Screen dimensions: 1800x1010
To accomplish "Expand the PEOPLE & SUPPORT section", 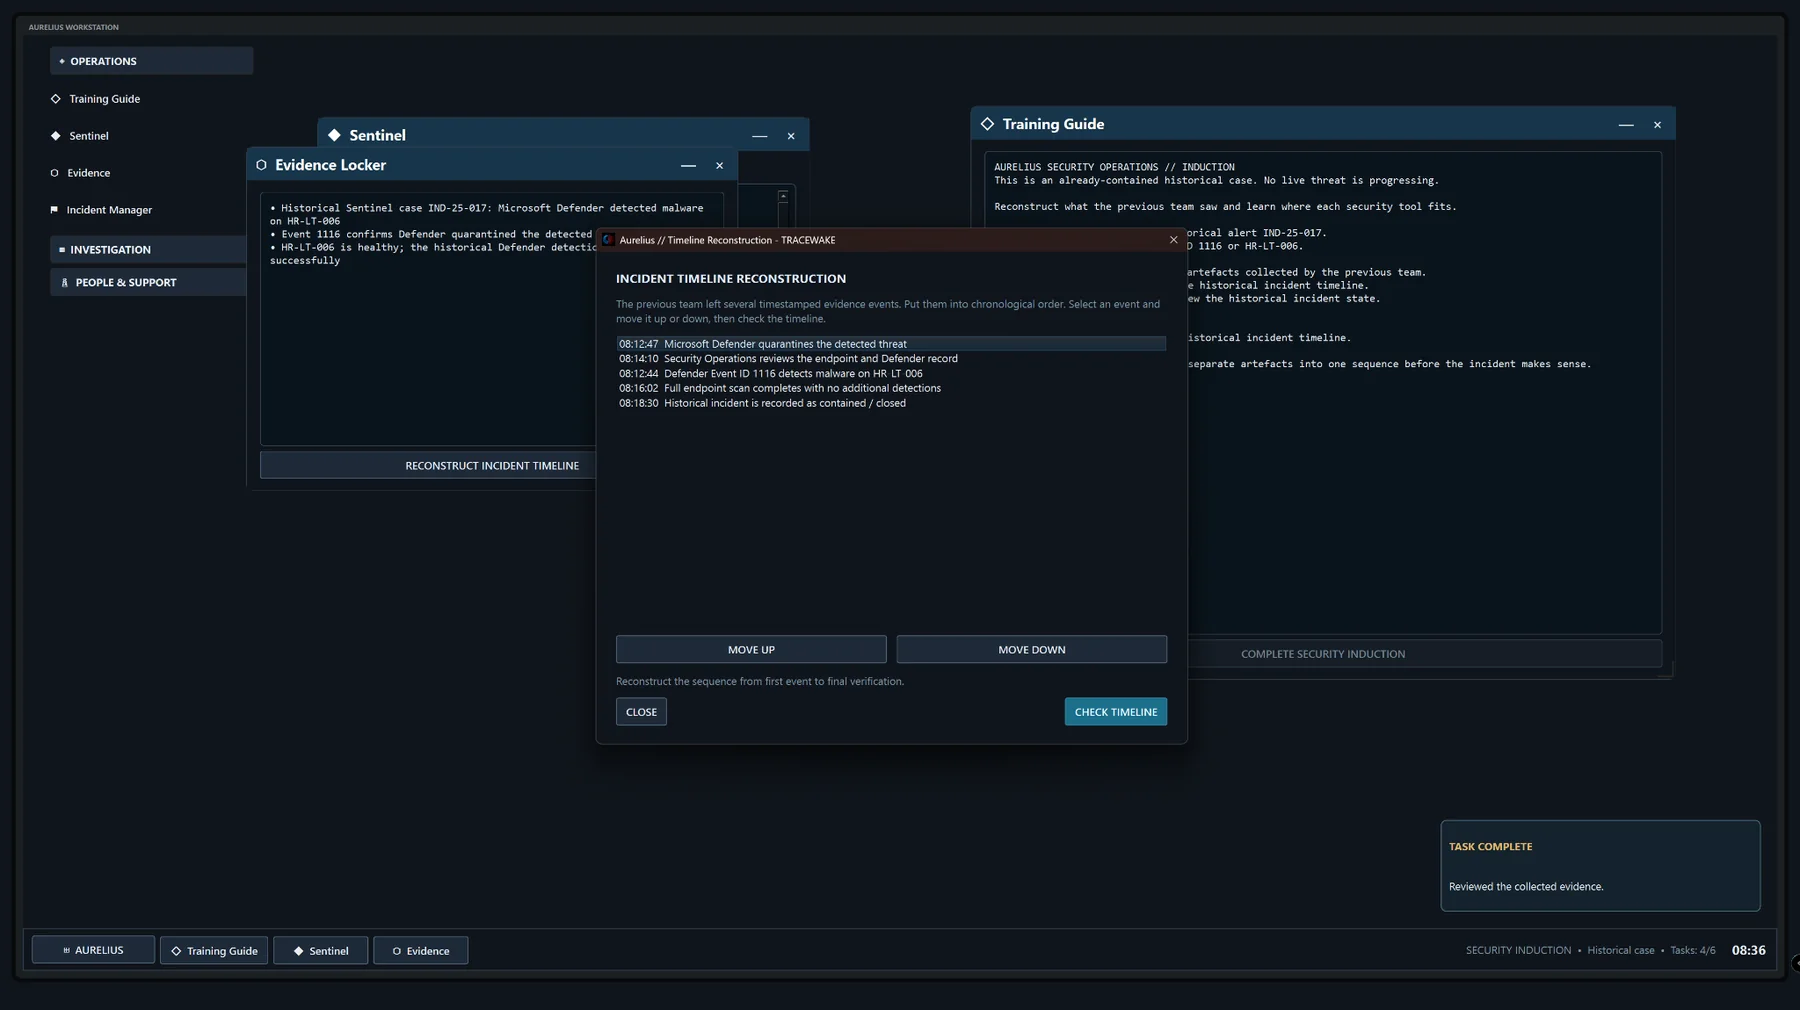I will (x=148, y=283).
